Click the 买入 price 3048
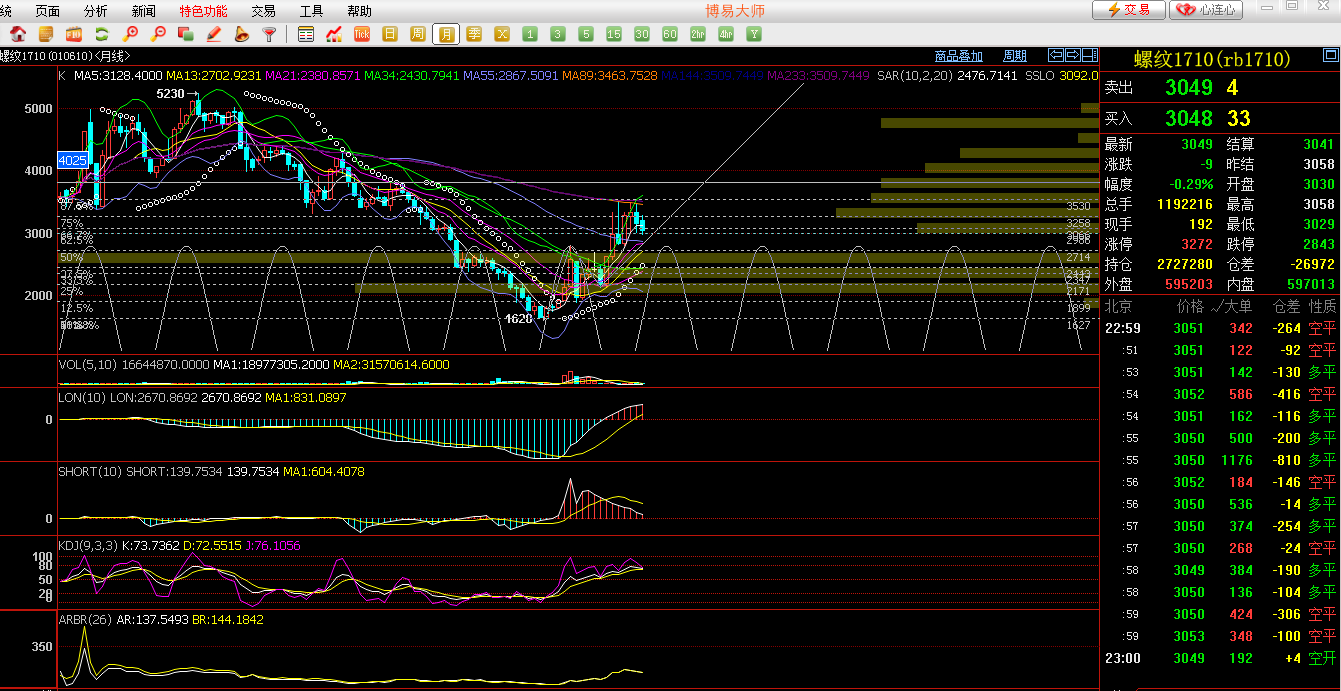The image size is (1341, 691). (x=1189, y=118)
